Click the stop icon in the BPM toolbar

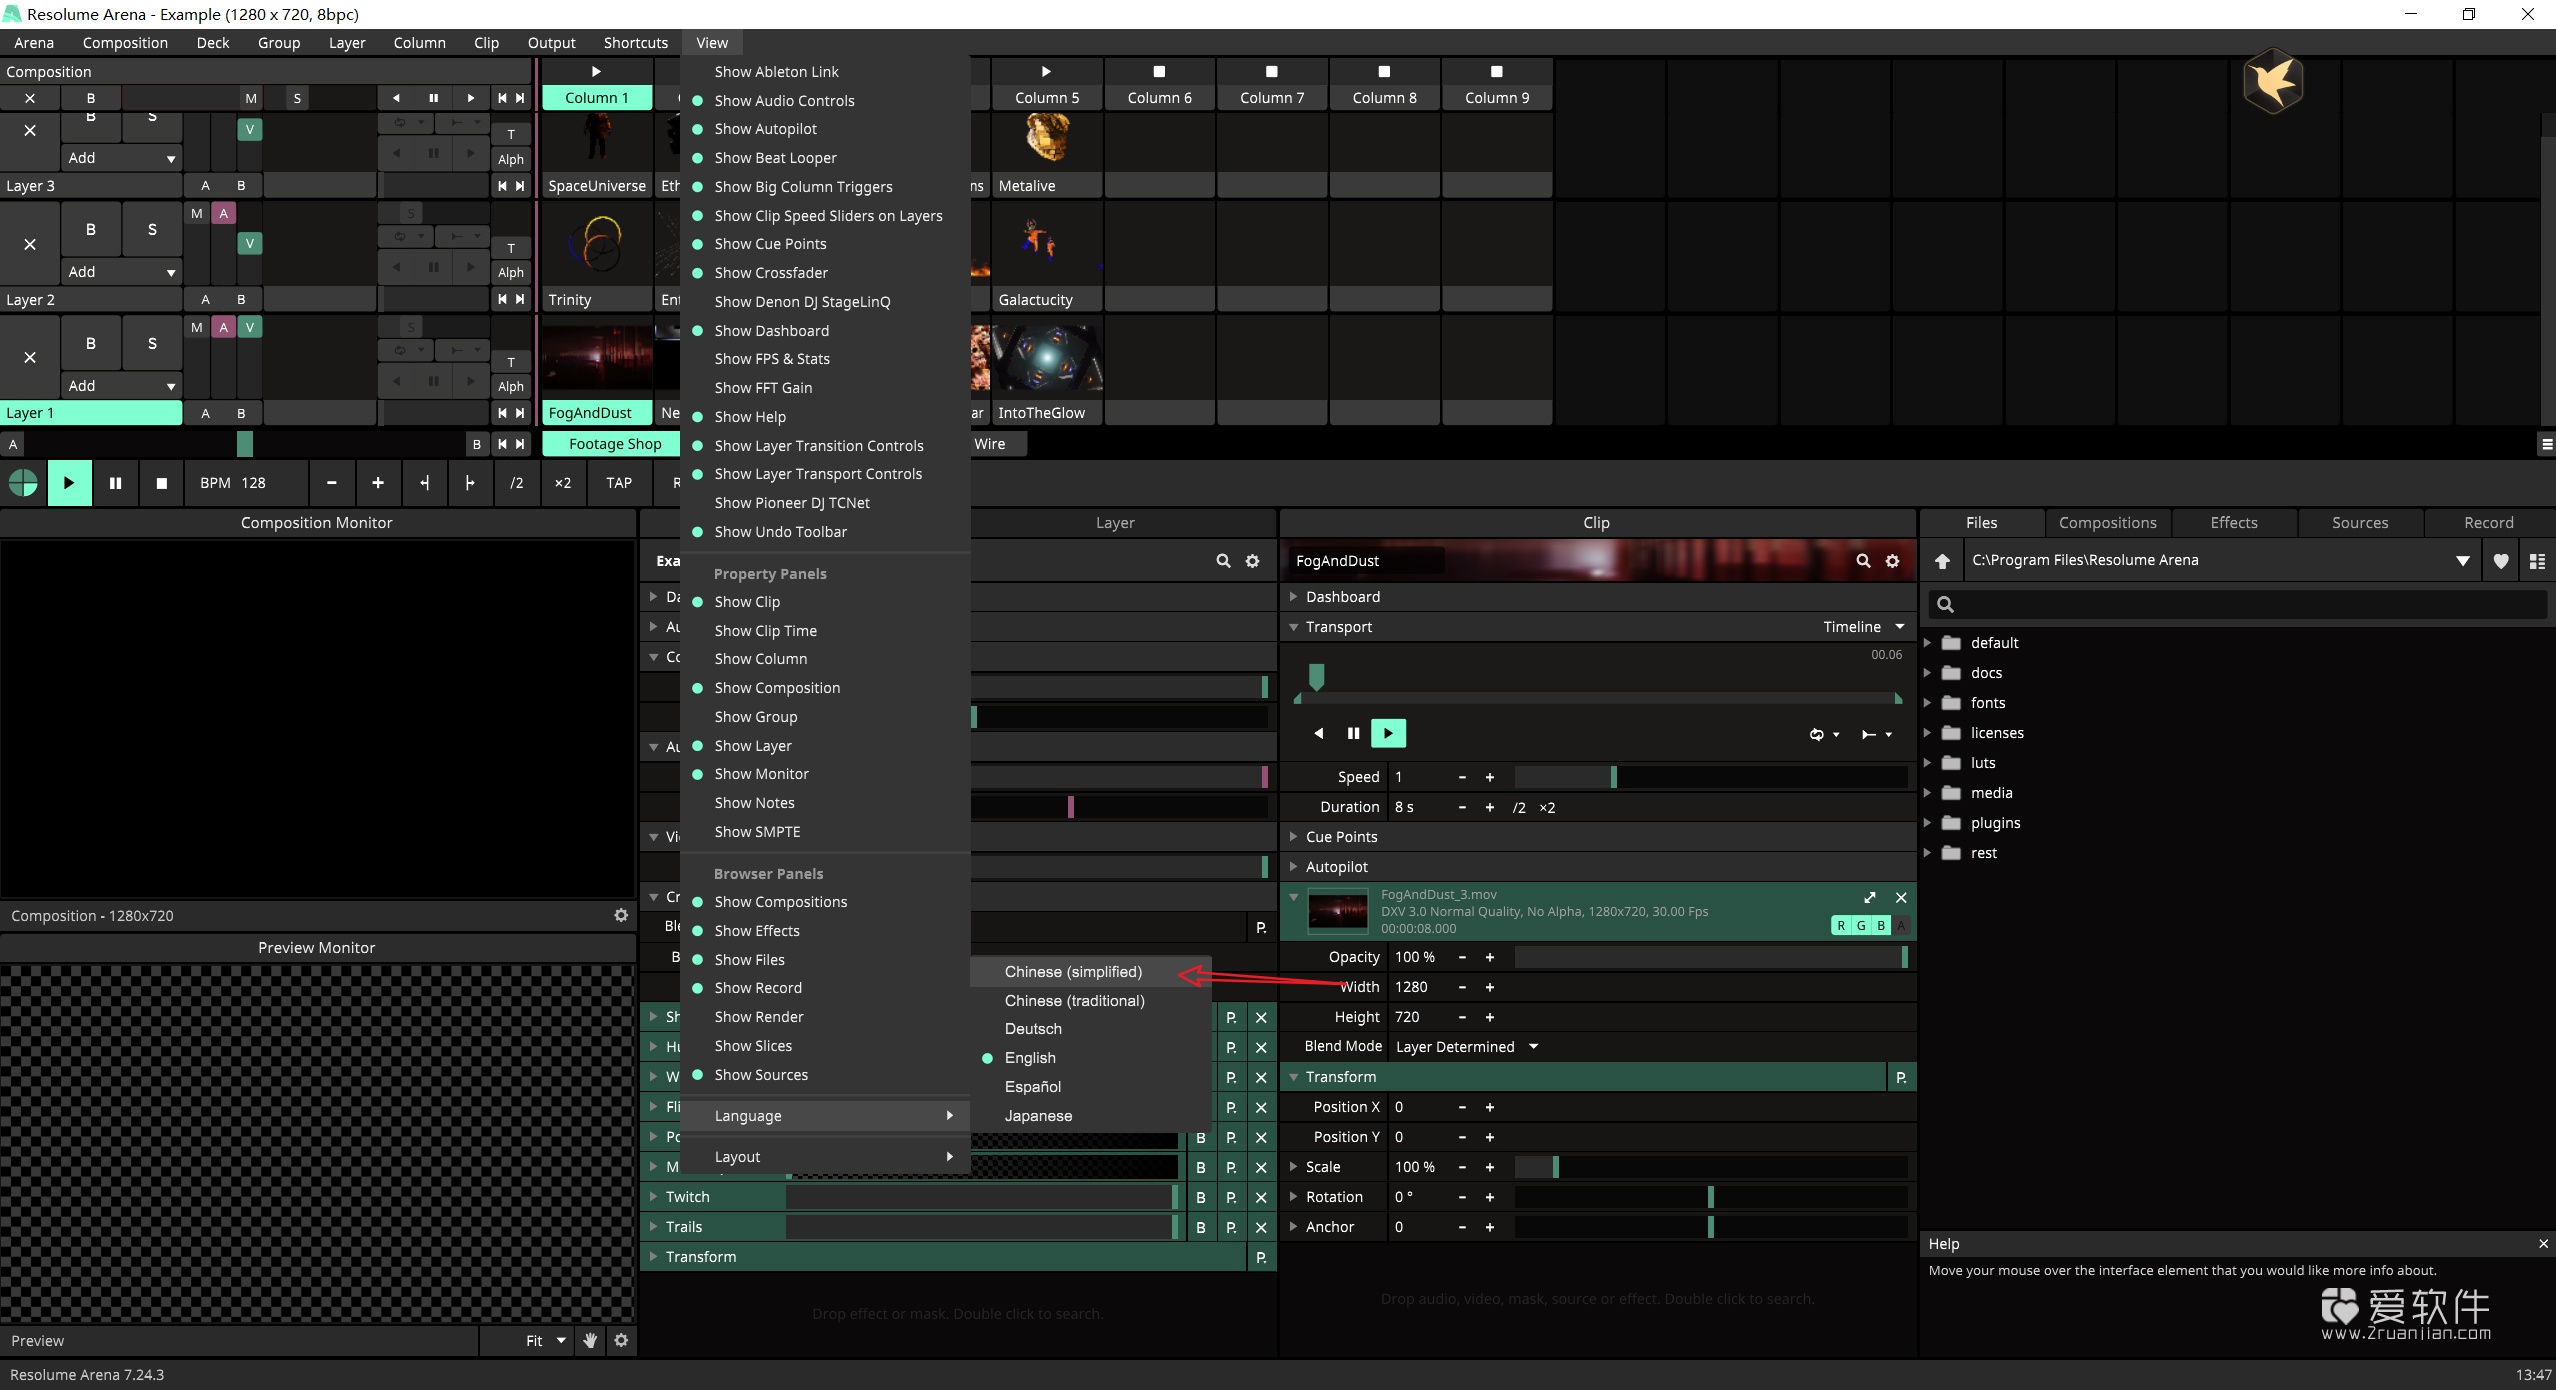pos(160,483)
